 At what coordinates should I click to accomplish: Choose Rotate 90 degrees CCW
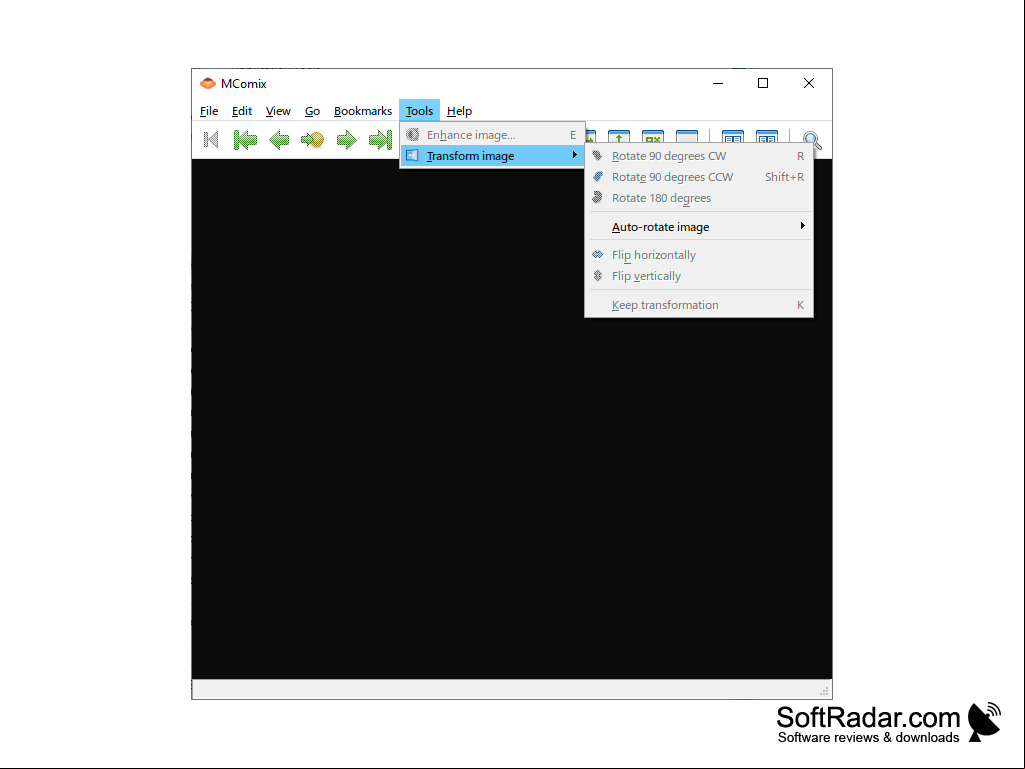pyautogui.click(x=699, y=177)
